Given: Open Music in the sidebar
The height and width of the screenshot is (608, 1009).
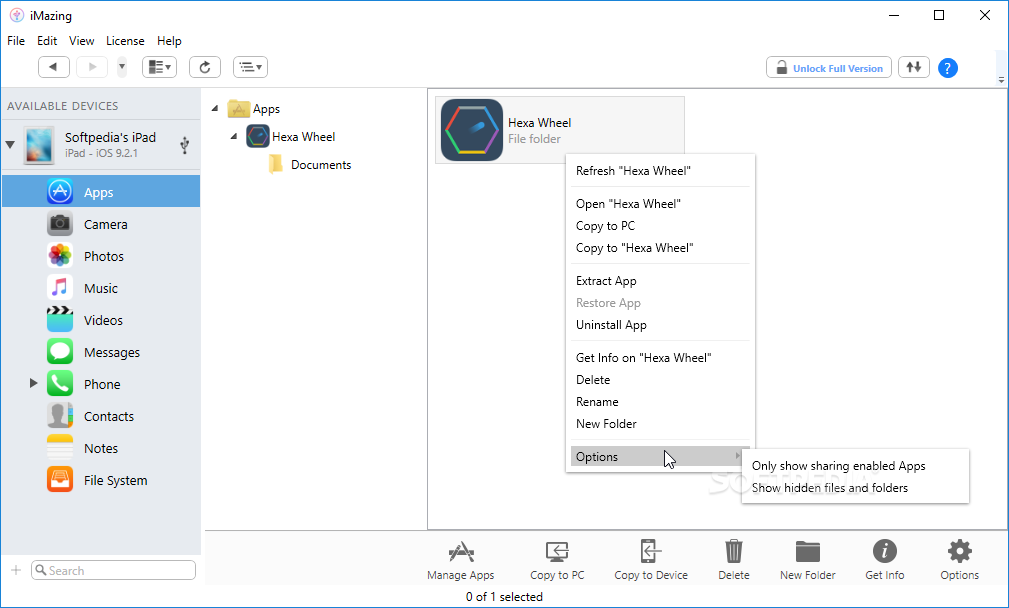Looking at the screenshot, I should (101, 288).
